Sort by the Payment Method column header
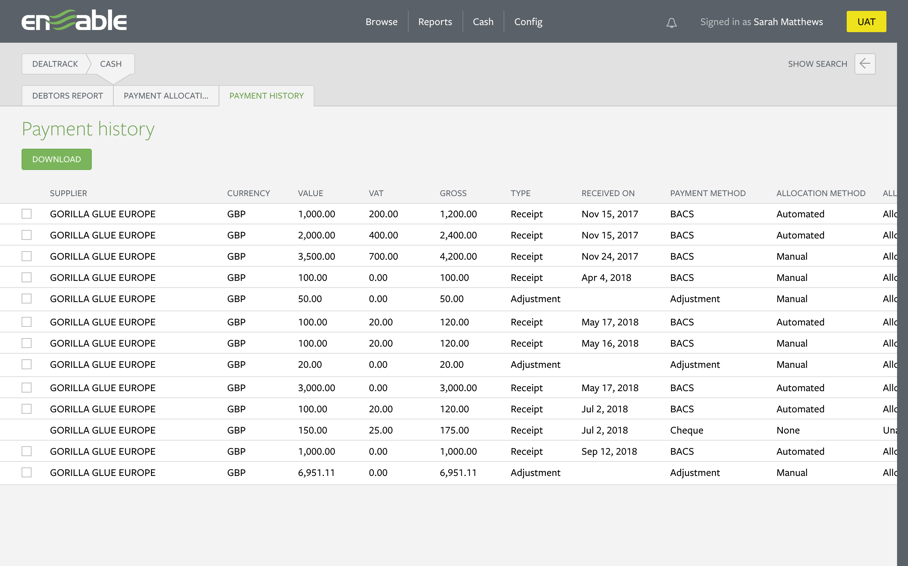Viewport: 908px width, 566px height. click(708, 193)
